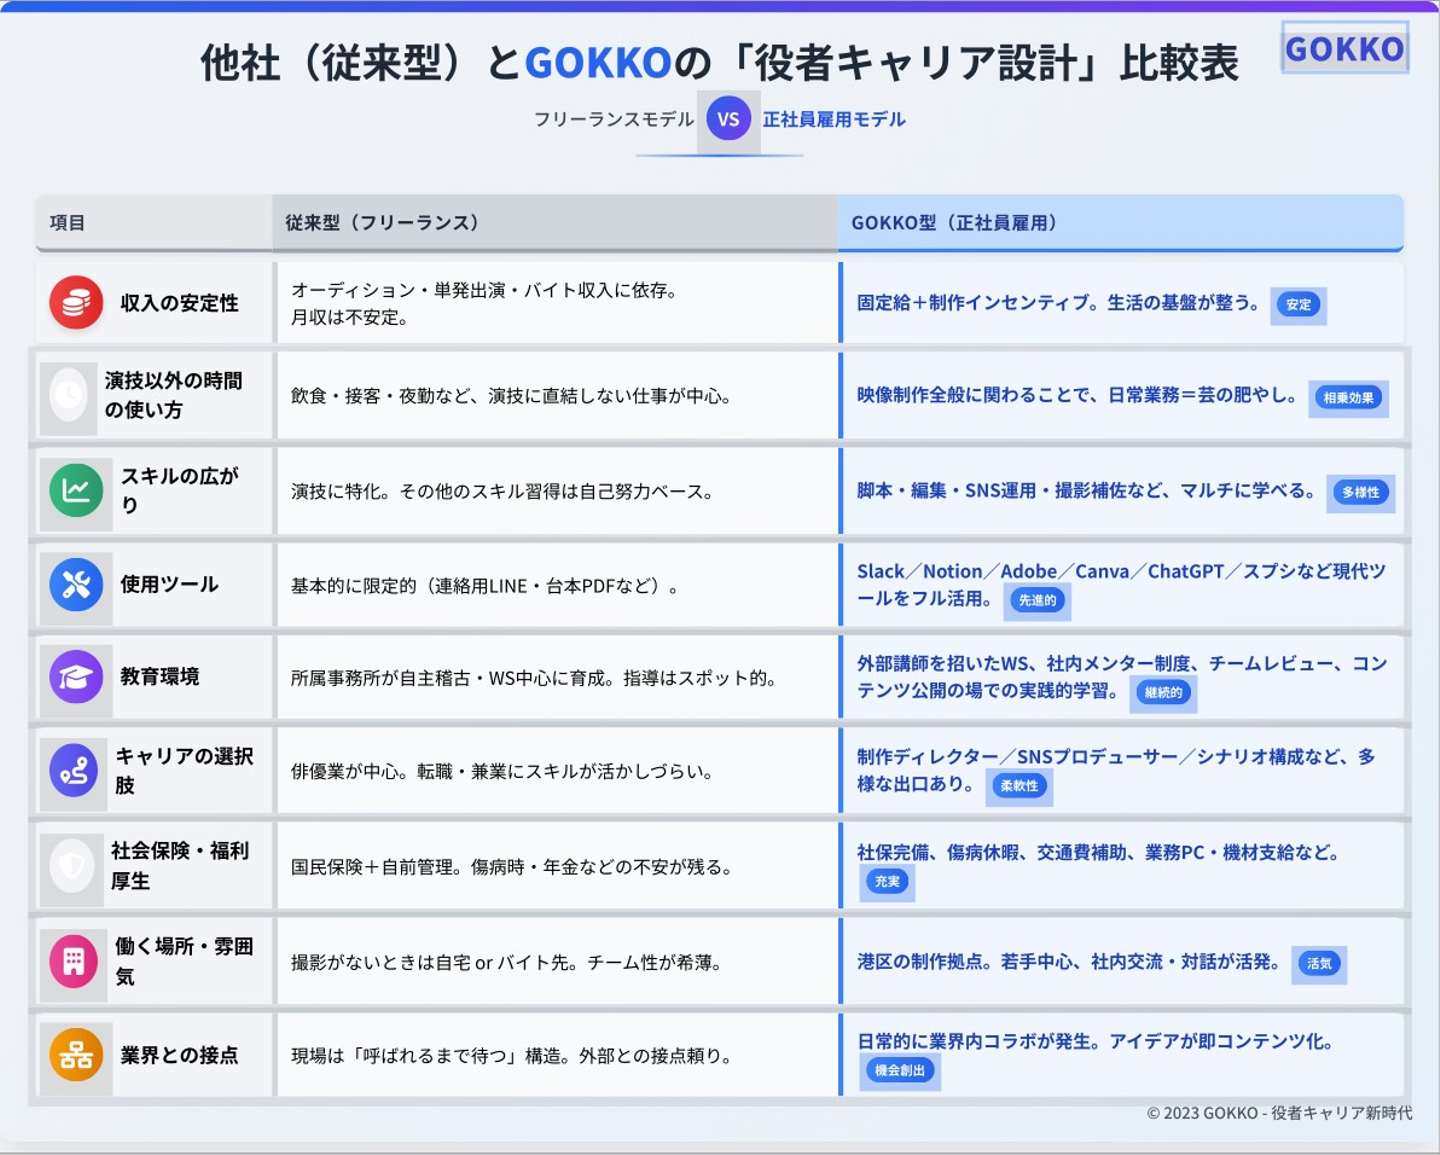Click the clock icon beside 演技以外の時間の使い方
Image resolution: width=1440 pixels, height=1155 pixels.
coord(69,395)
